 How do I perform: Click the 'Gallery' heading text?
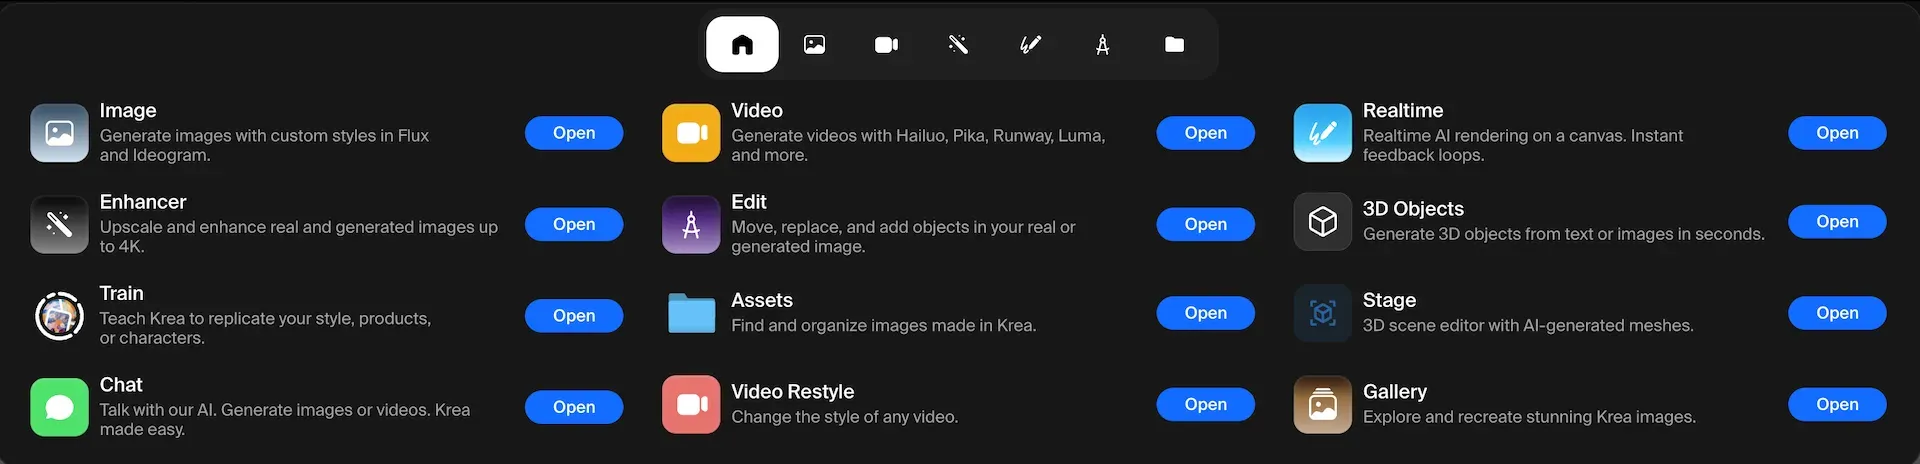1395,392
